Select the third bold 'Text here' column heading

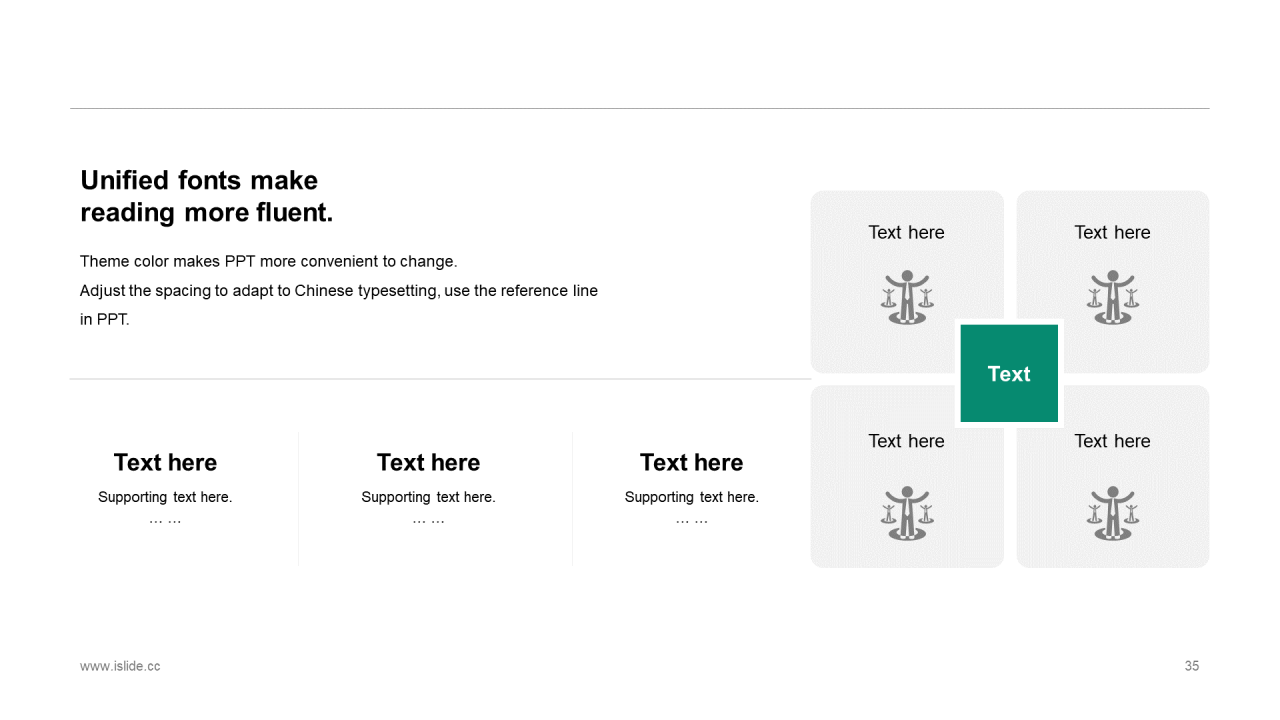(691, 462)
